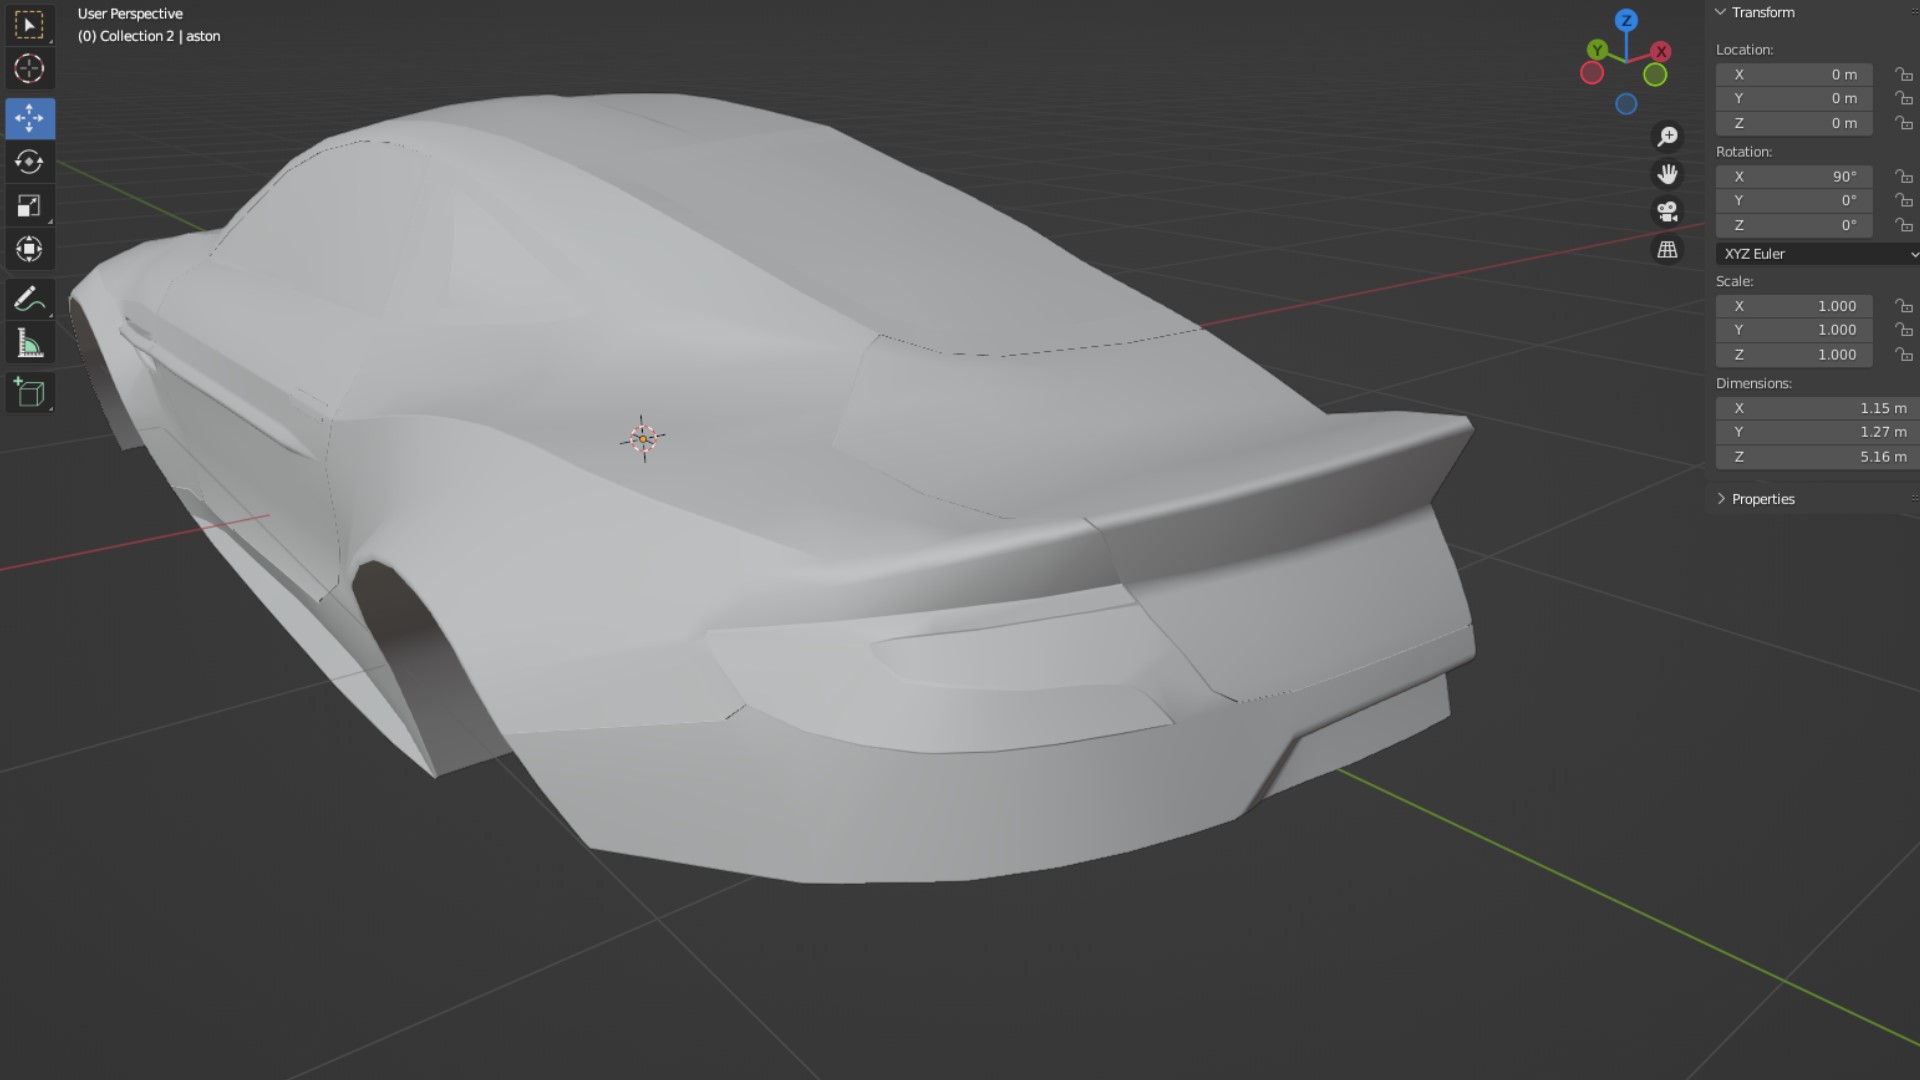Click the zoom magnifier viewport button

1667,136
